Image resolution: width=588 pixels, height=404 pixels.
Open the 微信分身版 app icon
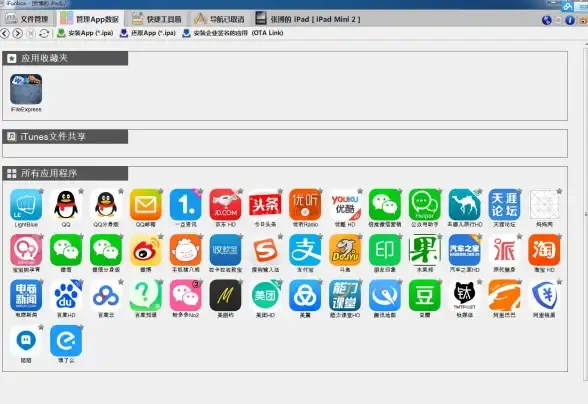point(106,250)
